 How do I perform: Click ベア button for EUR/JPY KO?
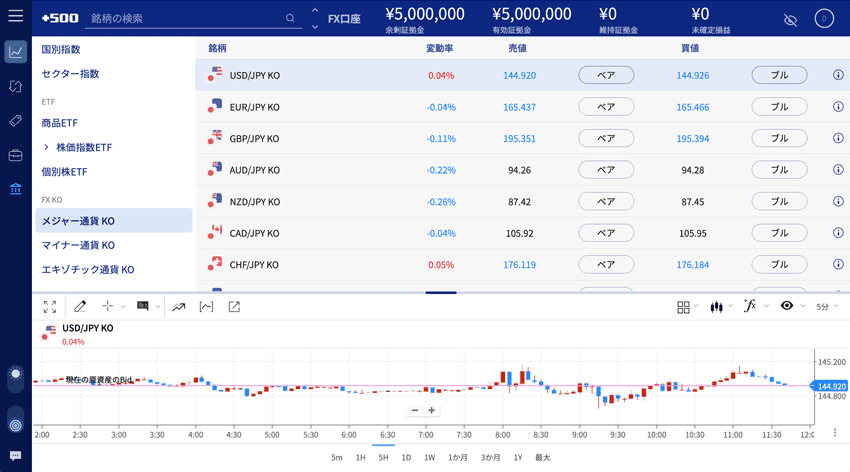[x=606, y=107]
